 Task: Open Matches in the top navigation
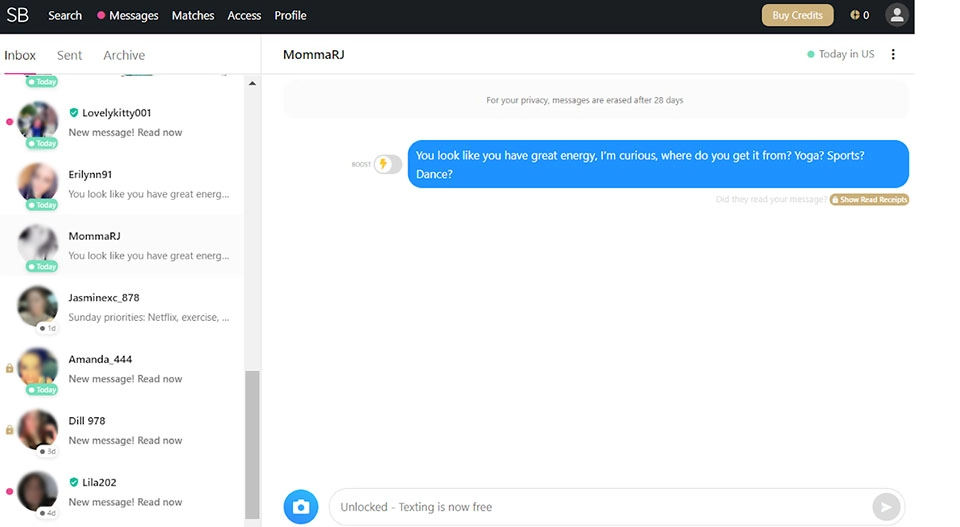click(x=193, y=15)
